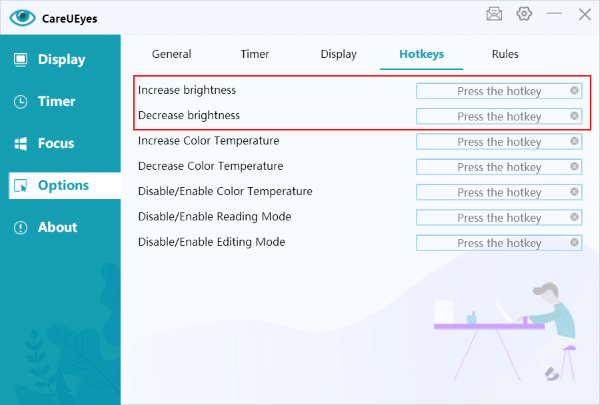Open the Display tab in the top tab row
Screen dimensions: 600x405
point(338,54)
